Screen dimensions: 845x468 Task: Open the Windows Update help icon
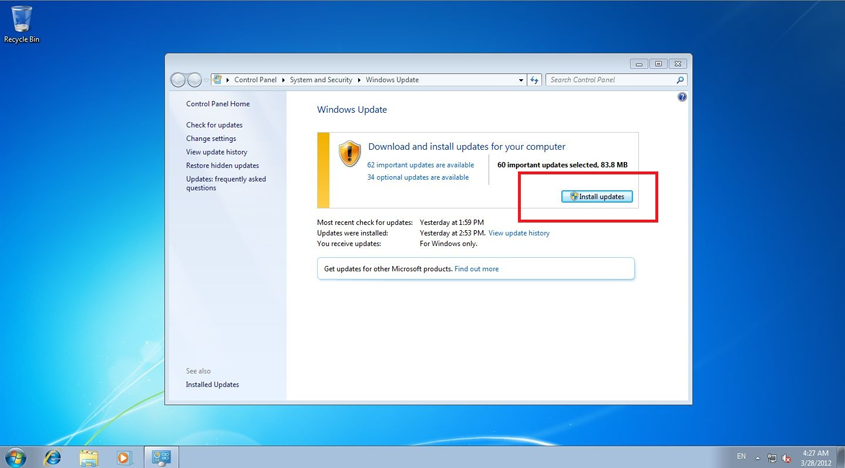(x=682, y=97)
